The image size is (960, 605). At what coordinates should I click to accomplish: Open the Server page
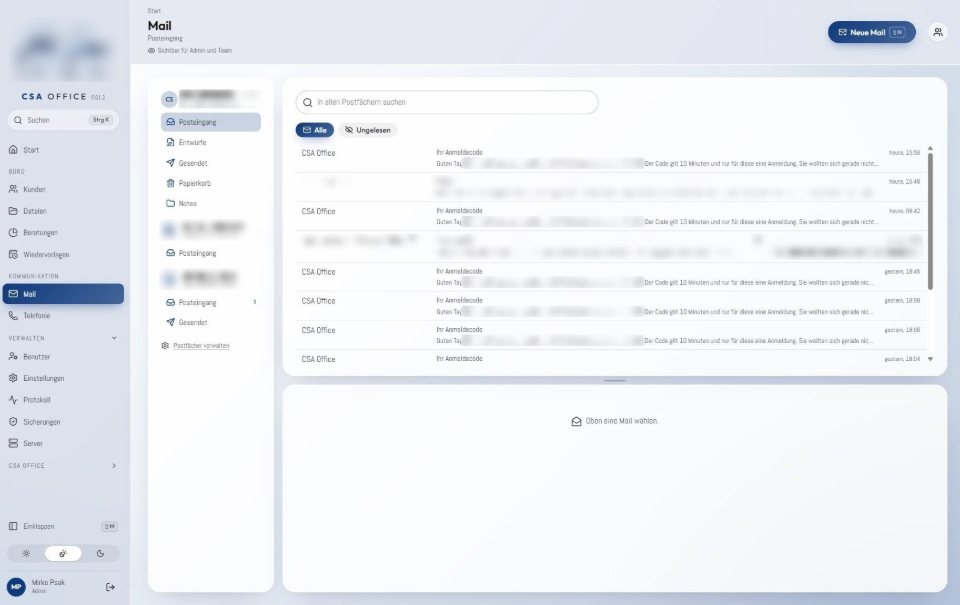point(63,443)
